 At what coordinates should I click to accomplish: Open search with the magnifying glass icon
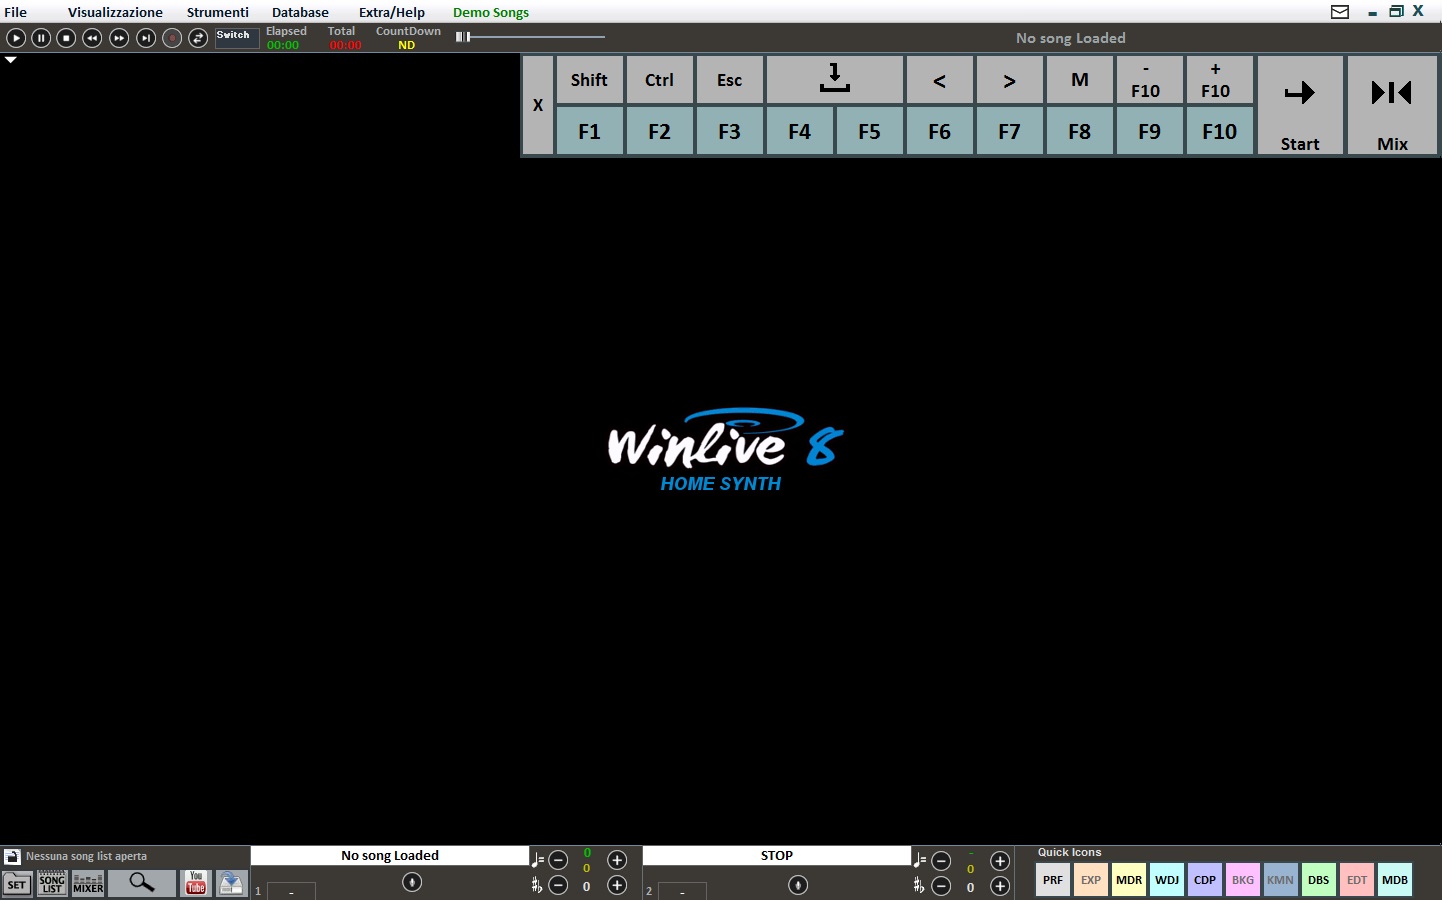[x=141, y=883]
